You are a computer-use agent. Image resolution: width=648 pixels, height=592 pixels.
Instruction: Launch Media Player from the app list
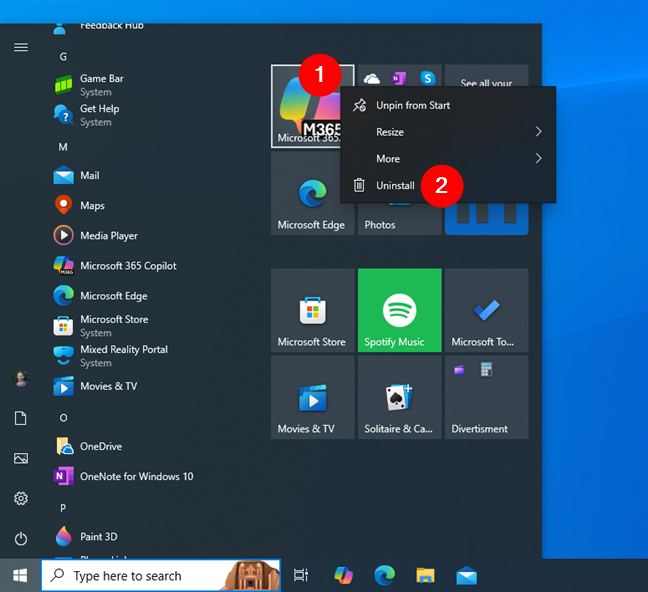109,236
